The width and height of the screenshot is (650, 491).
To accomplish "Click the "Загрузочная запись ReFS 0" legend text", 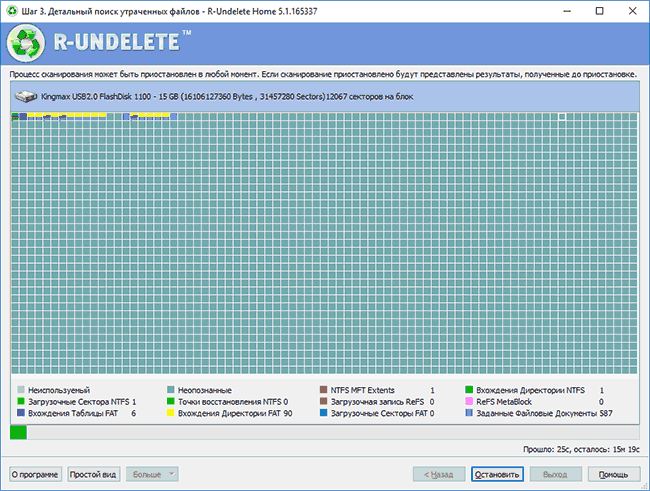I will [x=382, y=401].
